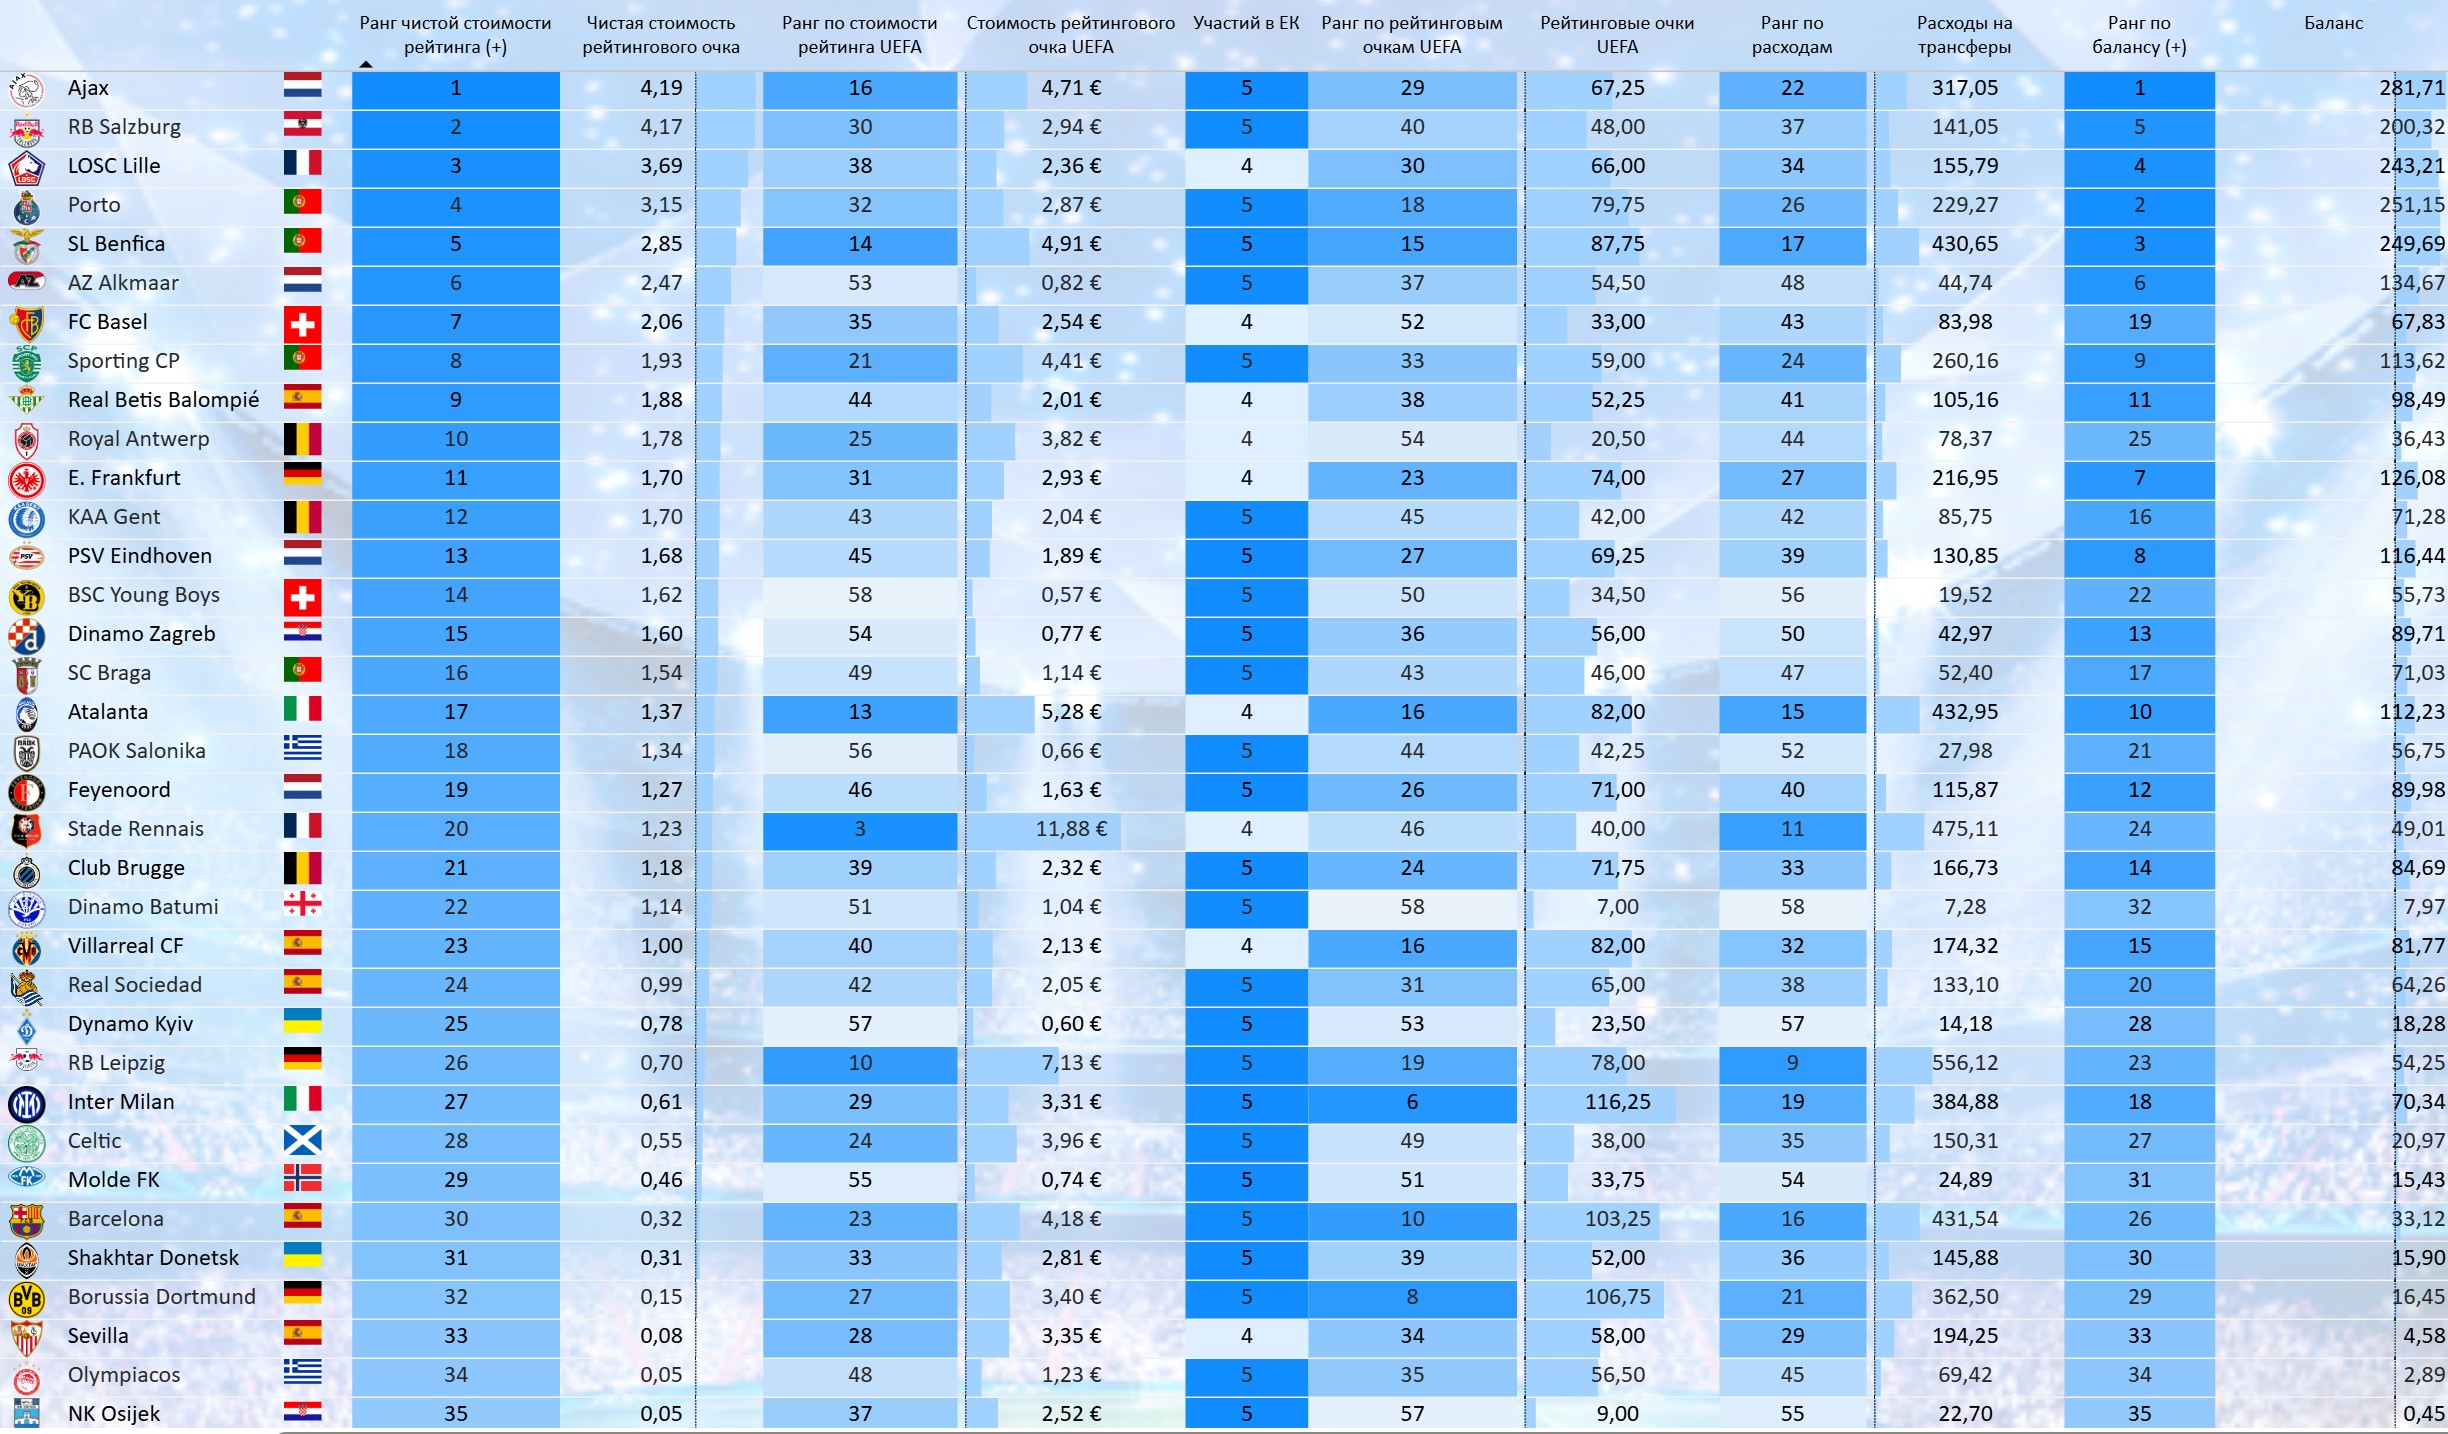This screenshot has height=1434, width=2448.
Task: Click Inter Milan's '116,25' rating points
Action: pos(1617,1102)
